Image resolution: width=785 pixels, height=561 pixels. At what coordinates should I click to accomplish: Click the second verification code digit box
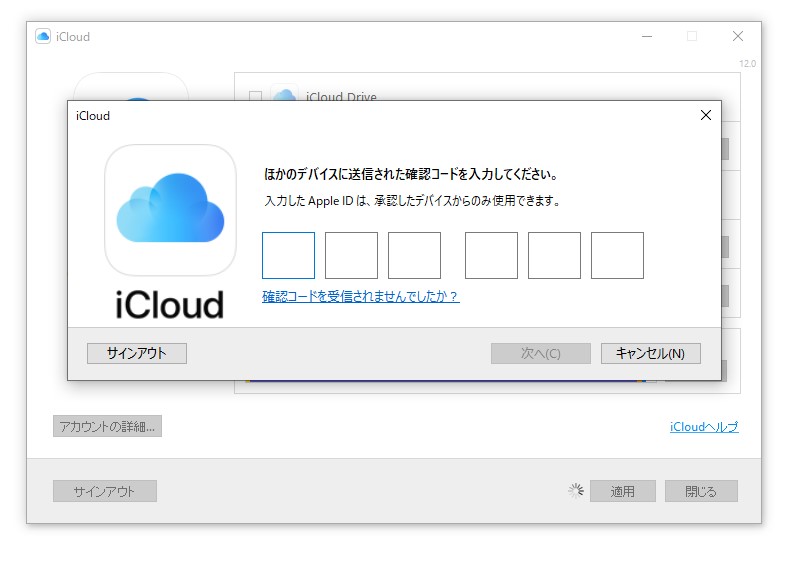[351, 255]
